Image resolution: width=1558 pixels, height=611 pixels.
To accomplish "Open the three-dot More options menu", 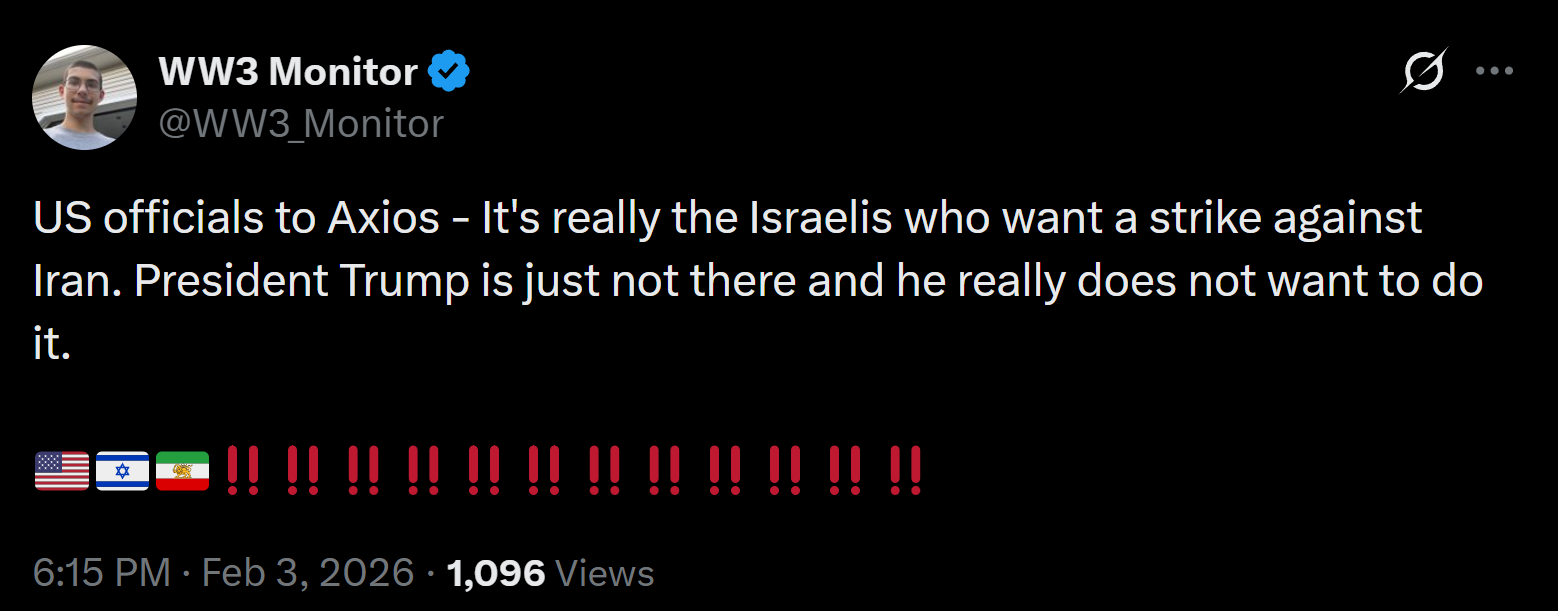I will (x=1494, y=72).
